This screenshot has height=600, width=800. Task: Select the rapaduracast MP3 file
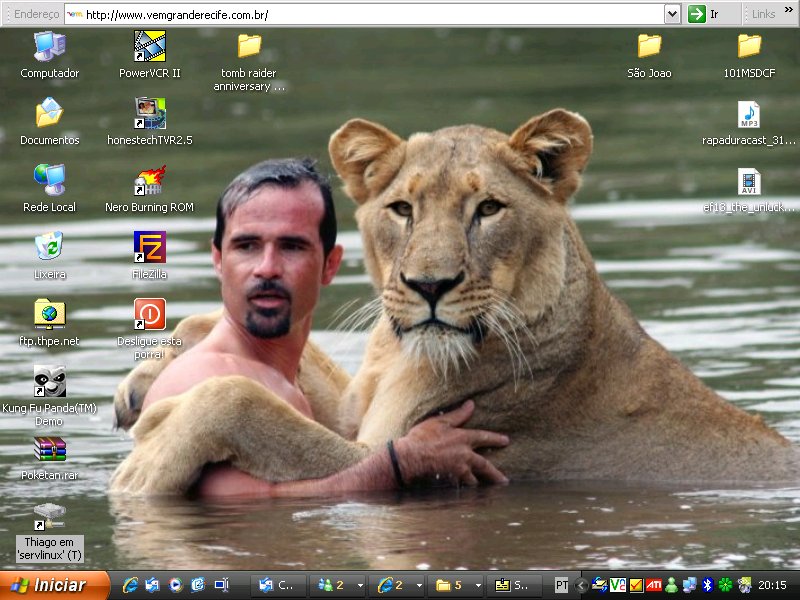(749, 114)
